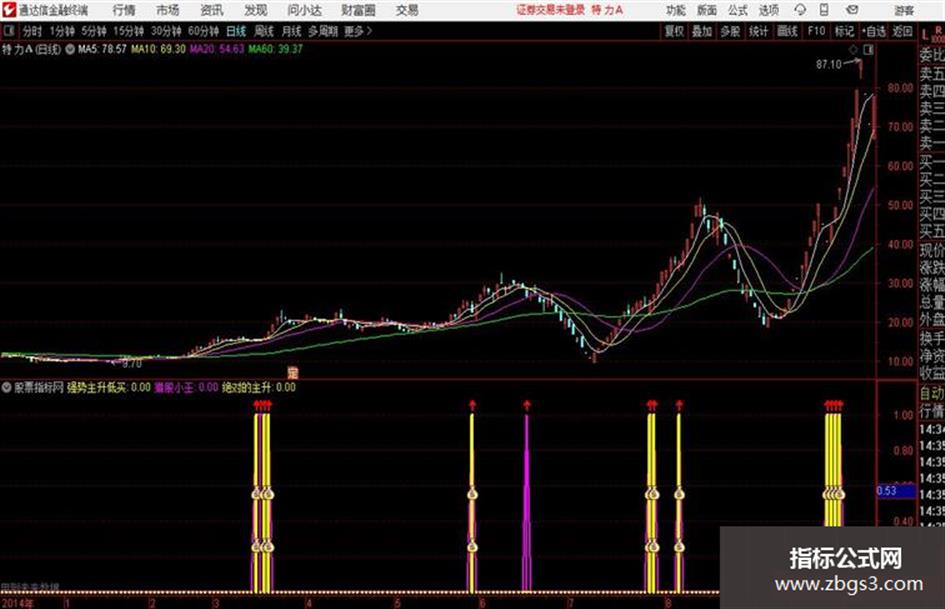This screenshot has height=609, width=945.
Task: Select the 月线 monthly period tab
Action: pos(292,31)
